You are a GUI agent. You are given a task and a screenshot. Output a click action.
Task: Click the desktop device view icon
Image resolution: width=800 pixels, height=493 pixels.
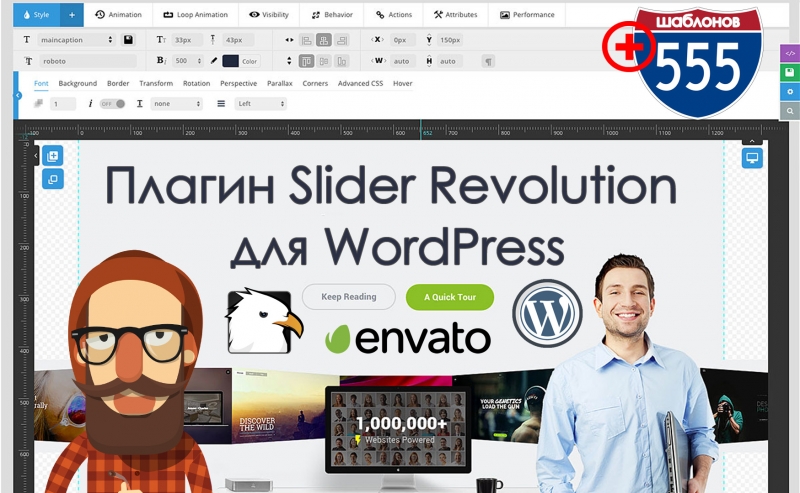pyautogui.click(x=752, y=158)
